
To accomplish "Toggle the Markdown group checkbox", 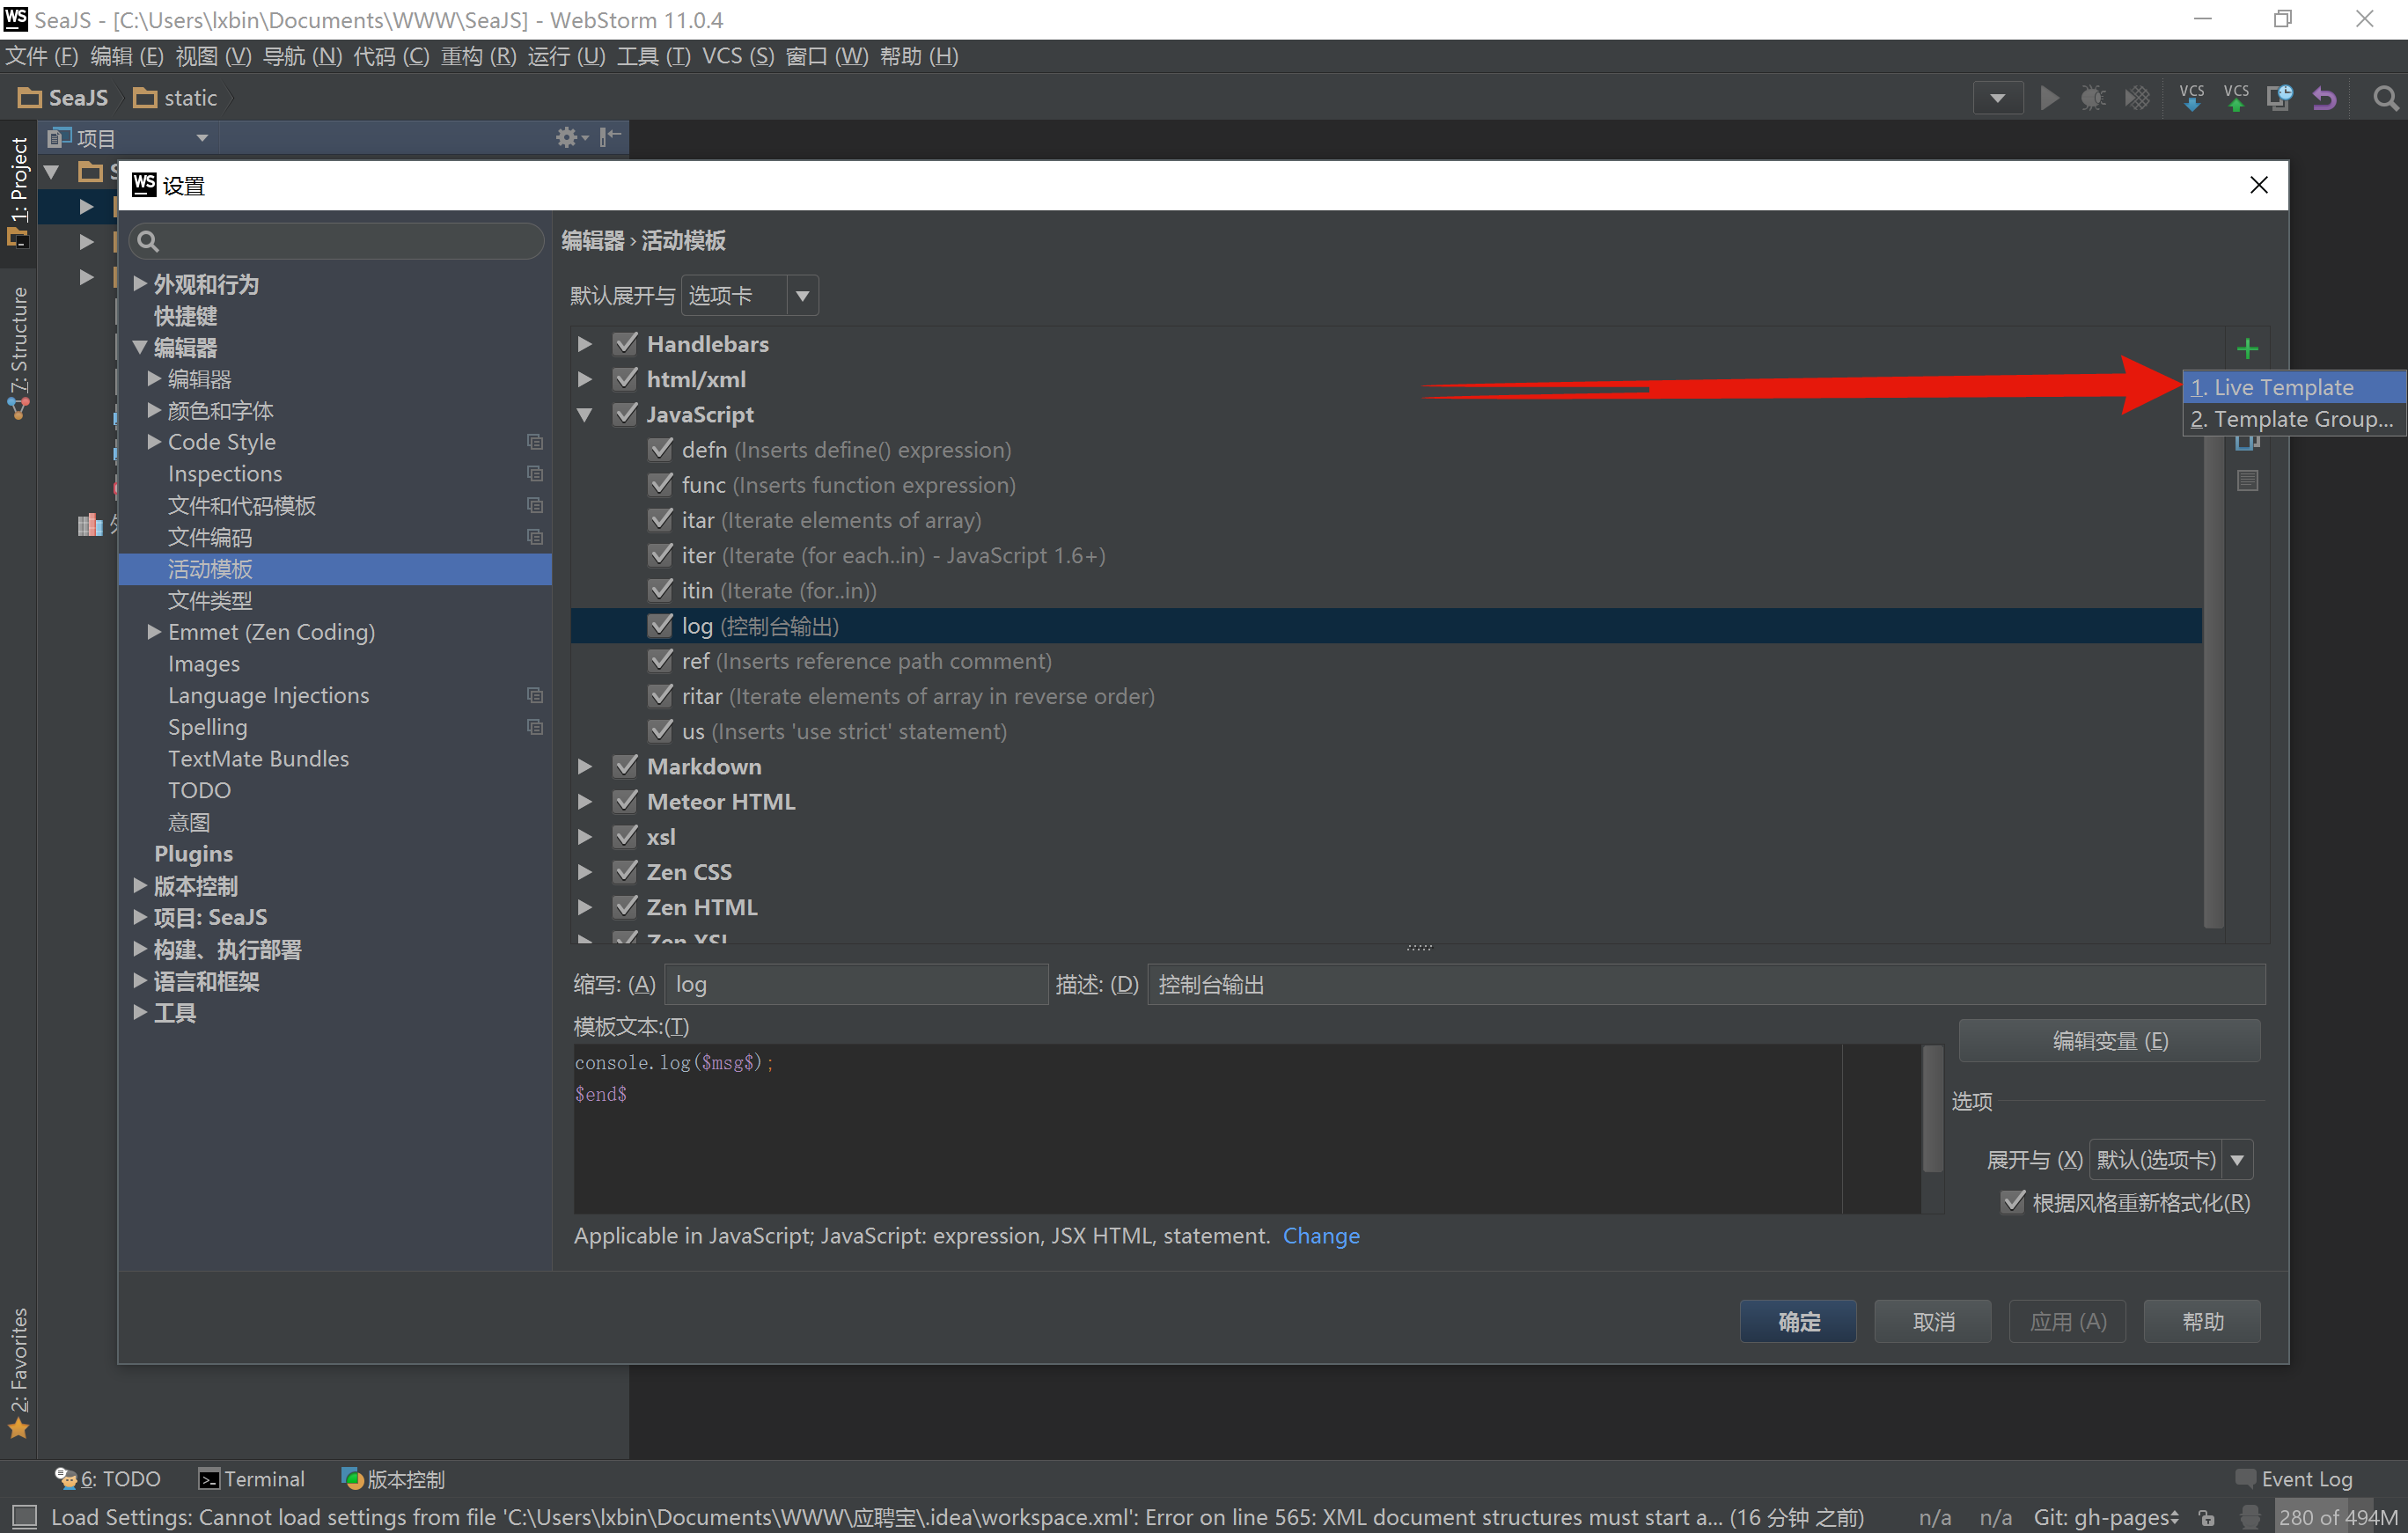I will [625, 766].
